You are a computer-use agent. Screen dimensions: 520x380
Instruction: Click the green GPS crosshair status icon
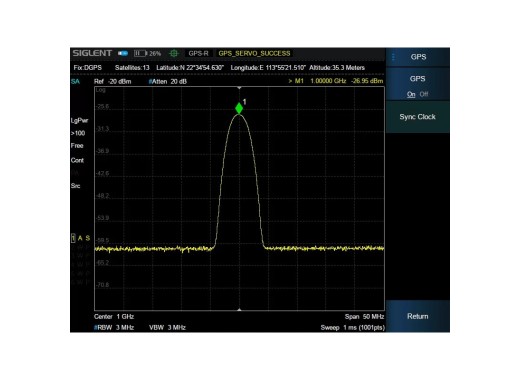point(174,53)
